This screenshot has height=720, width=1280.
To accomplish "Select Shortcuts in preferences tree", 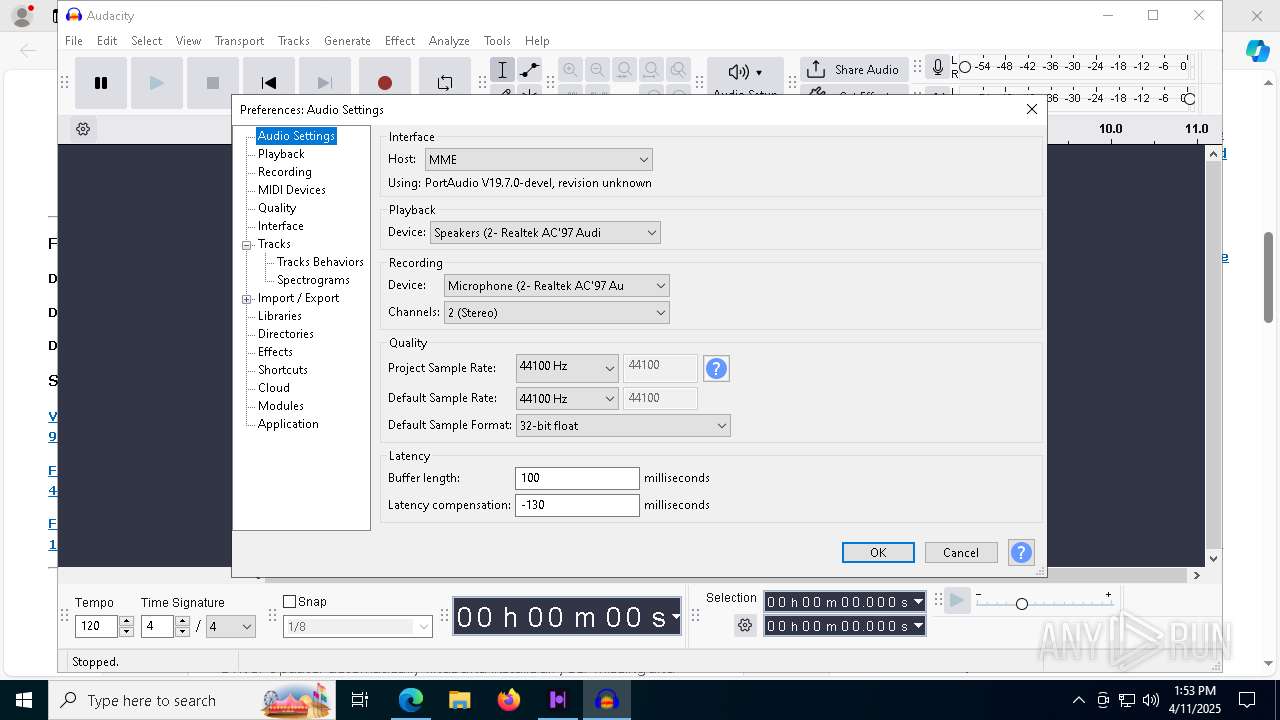I will coord(283,370).
